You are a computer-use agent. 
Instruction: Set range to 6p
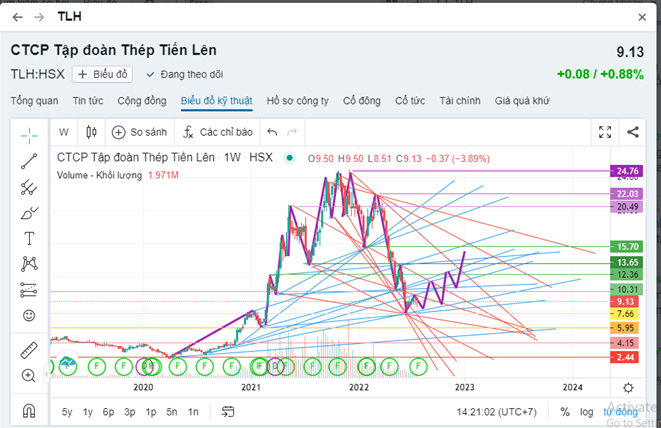108,412
